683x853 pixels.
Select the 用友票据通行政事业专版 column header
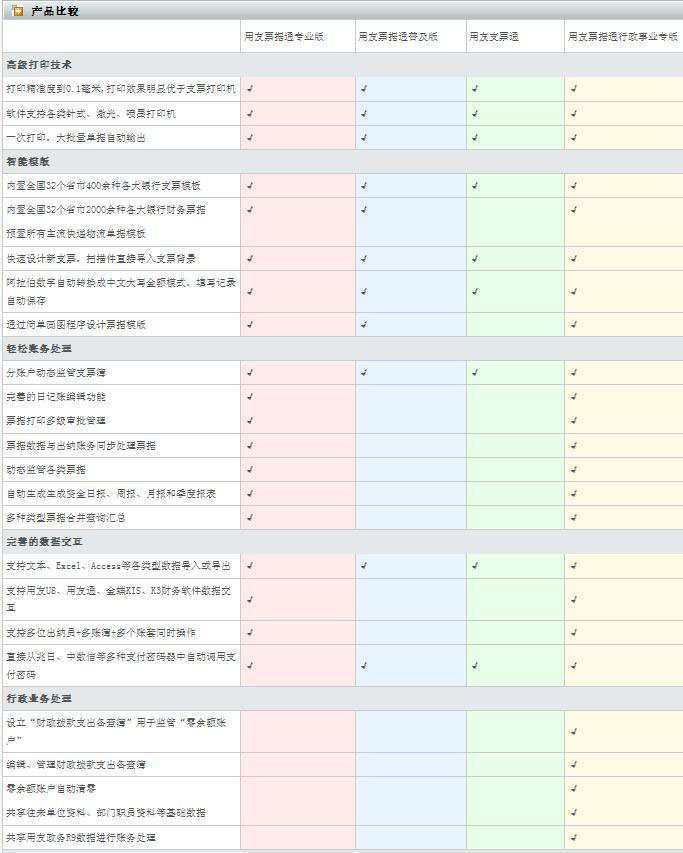coord(623,36)
